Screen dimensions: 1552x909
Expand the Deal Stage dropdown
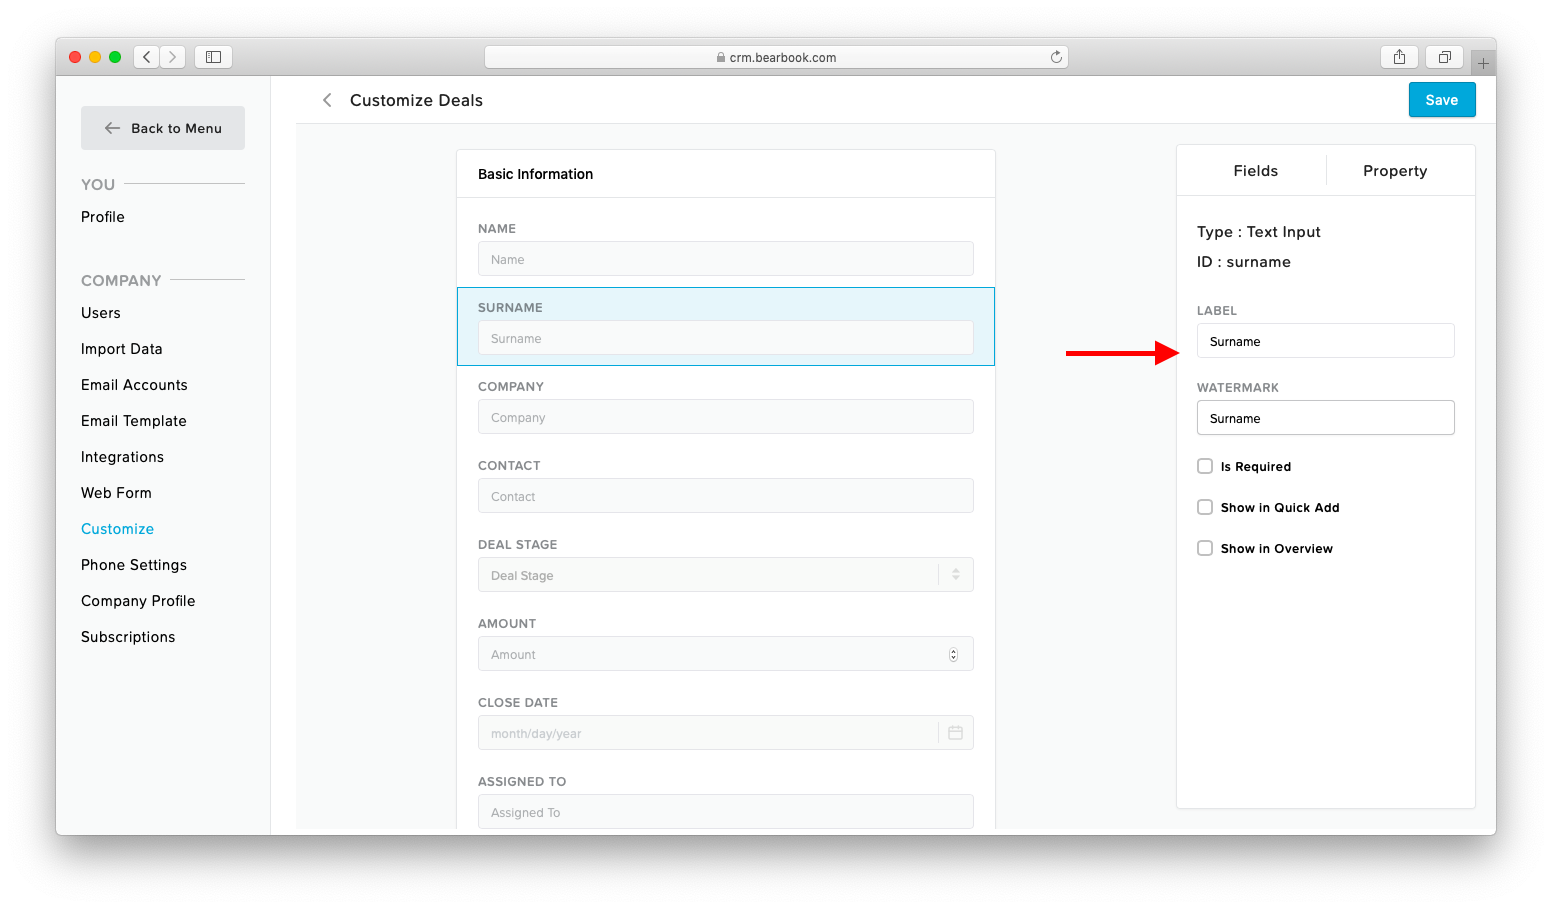point(956,575)
